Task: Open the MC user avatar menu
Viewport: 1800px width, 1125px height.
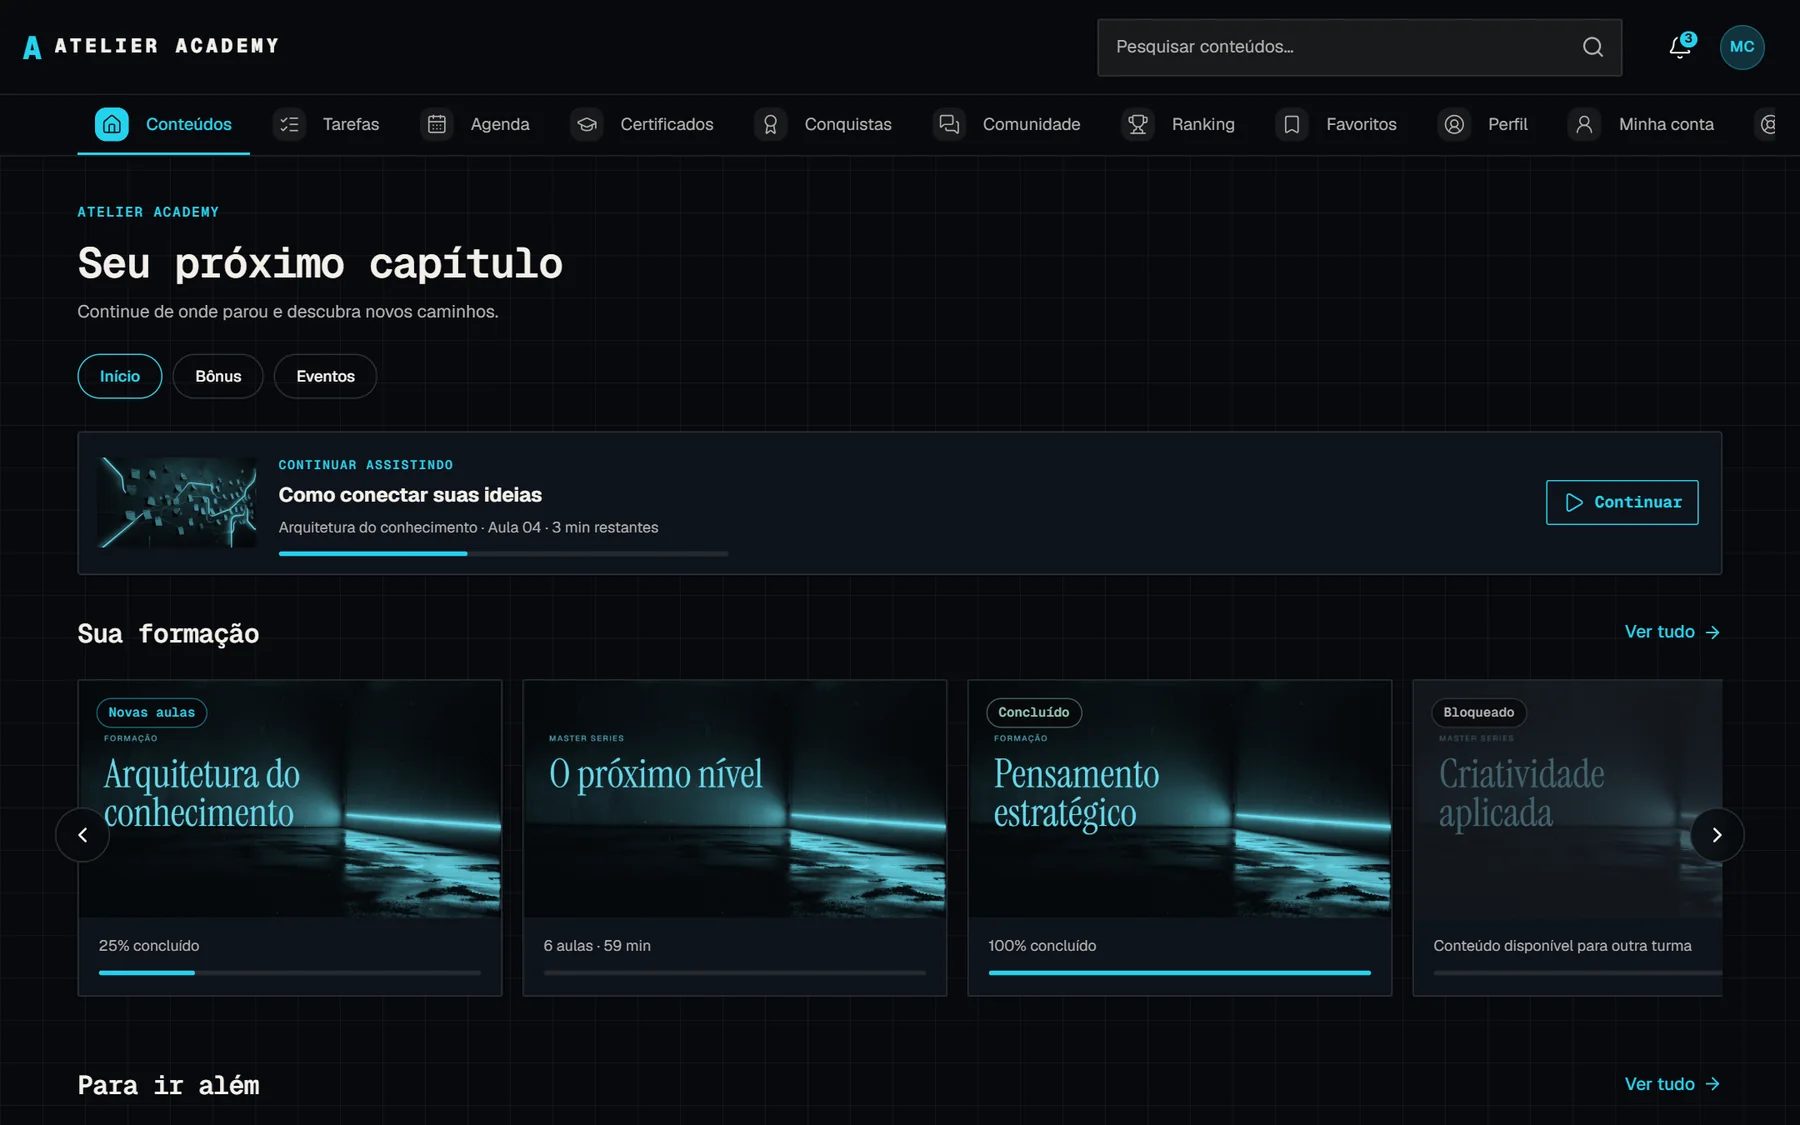Action: click(x=1742, y=47)
